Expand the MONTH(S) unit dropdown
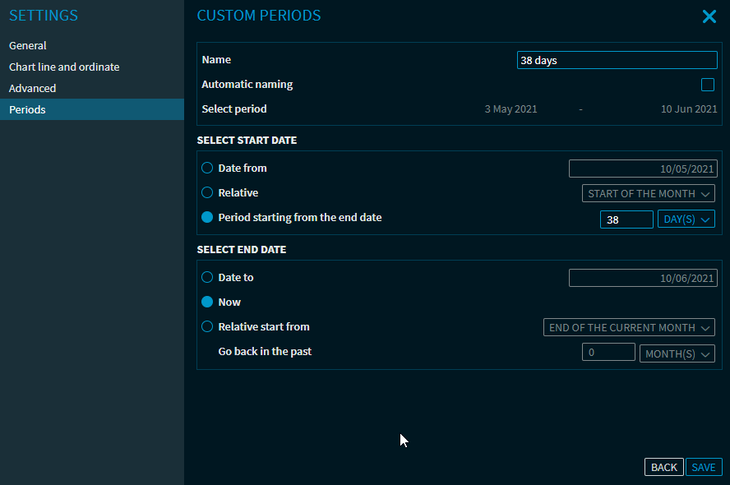 pyautogui.click(x=677, y=354)
